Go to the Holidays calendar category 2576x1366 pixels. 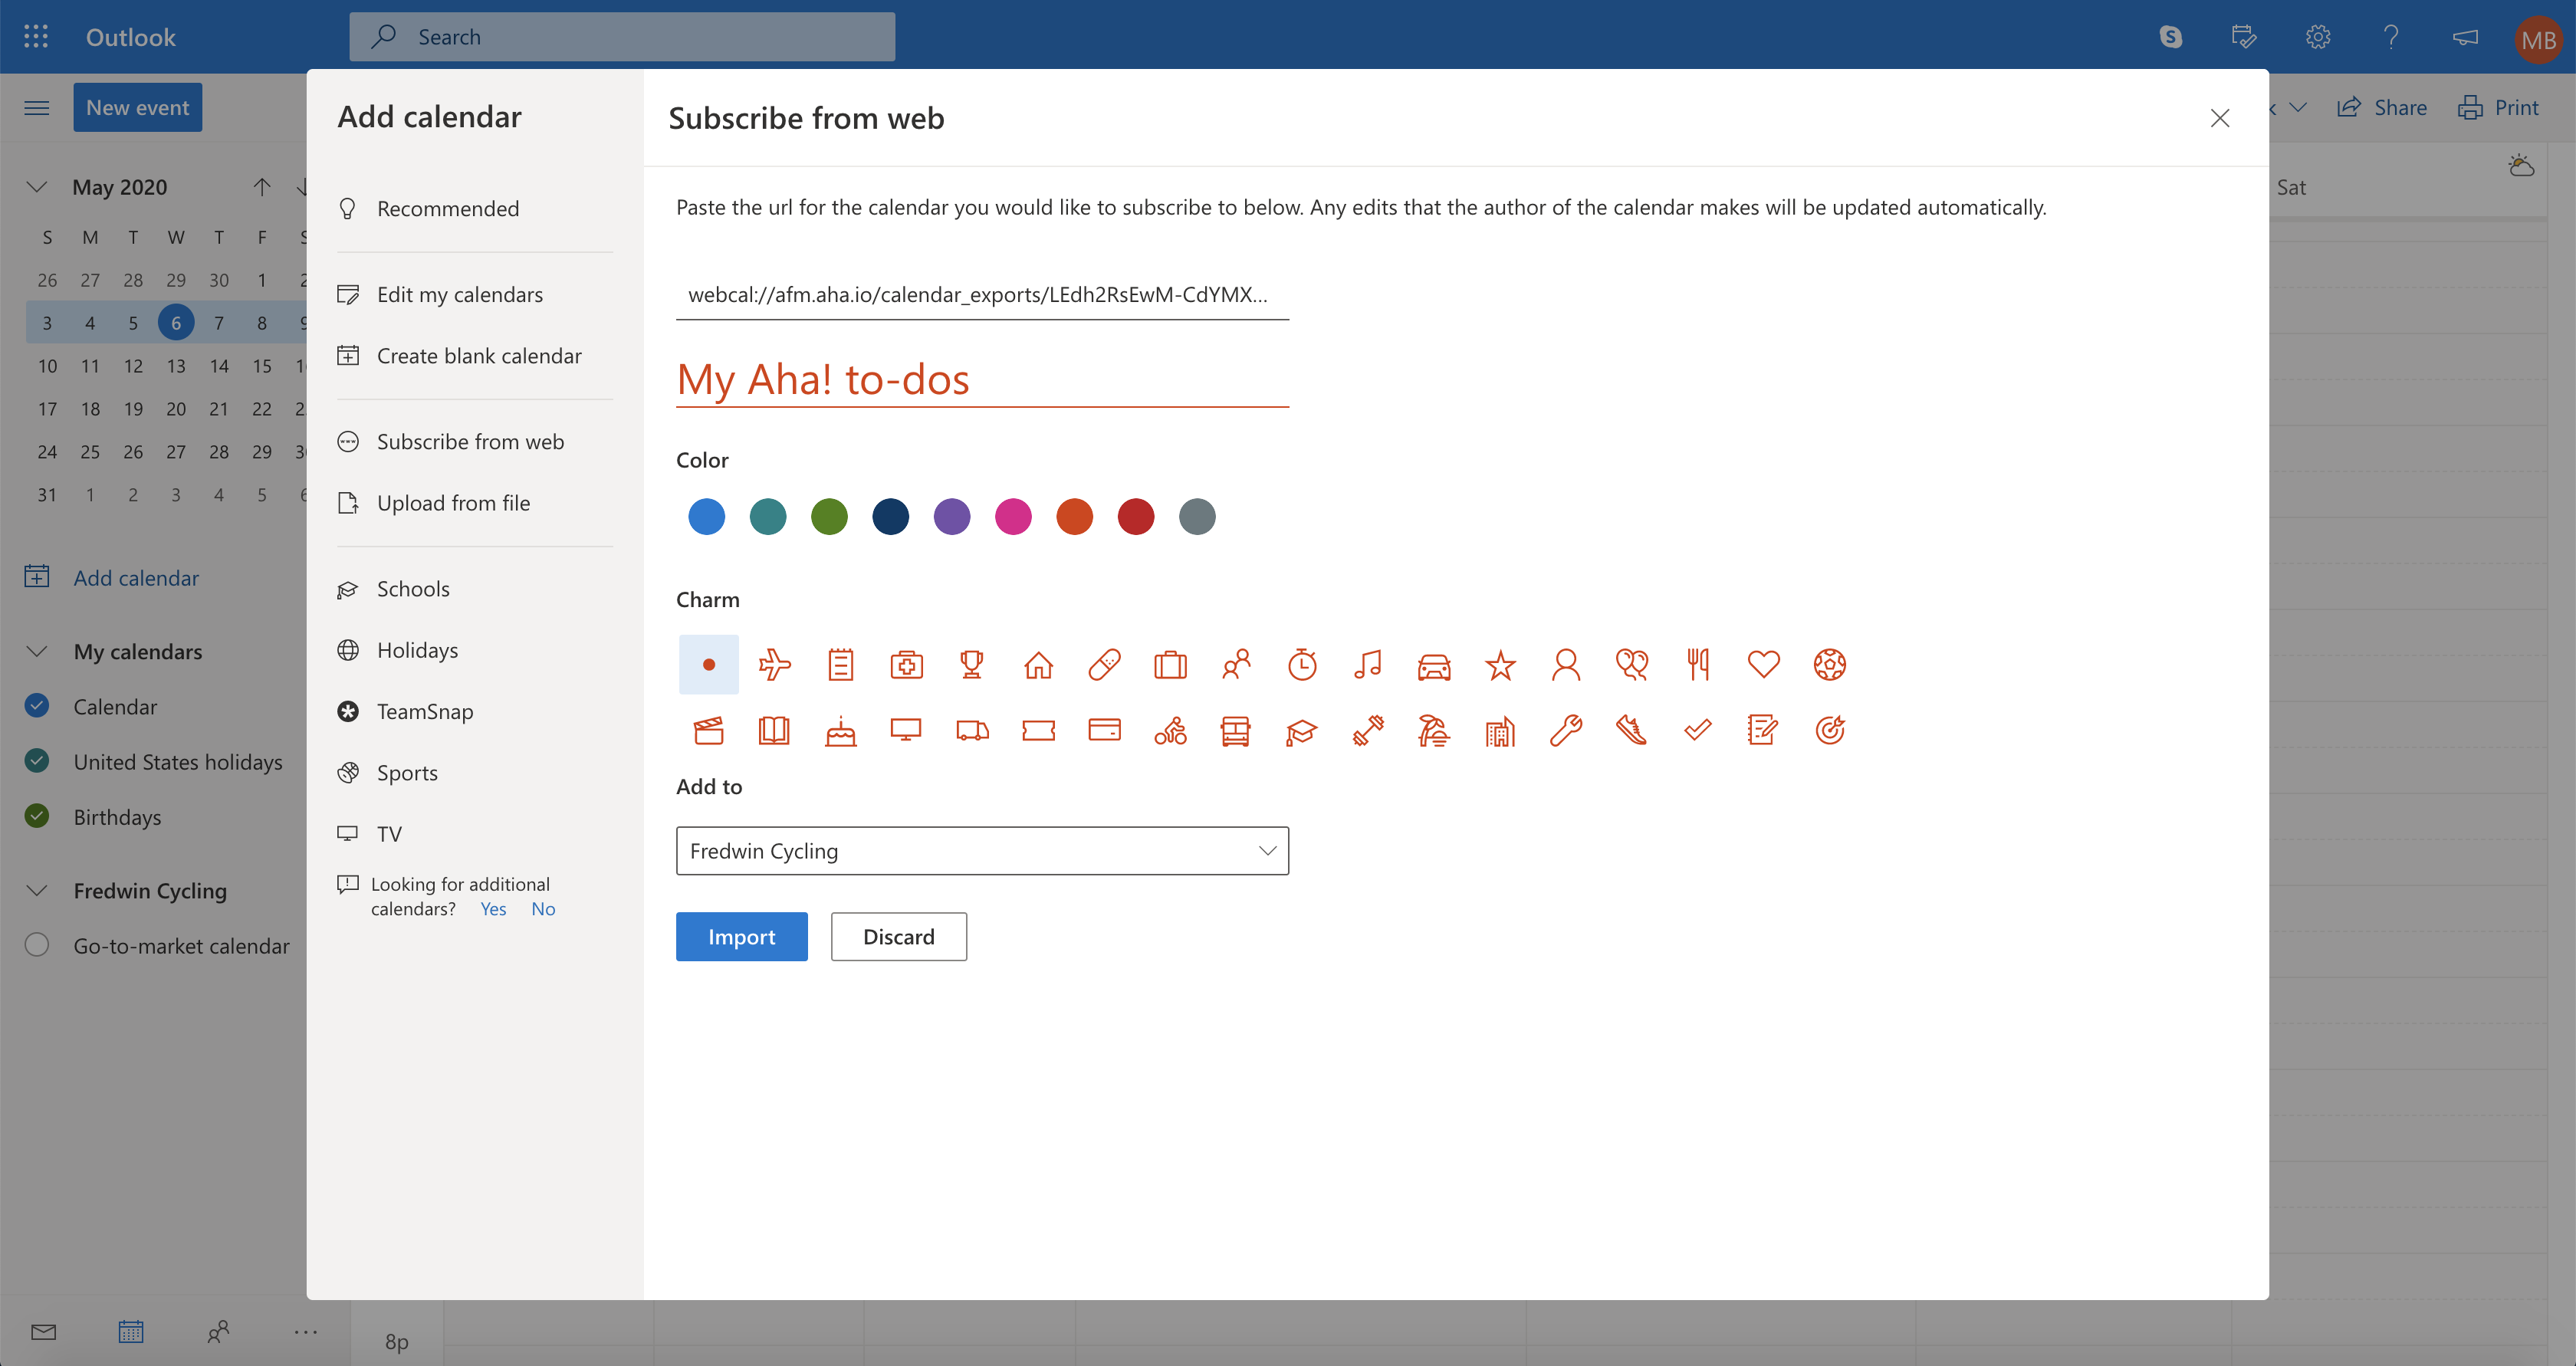[x=417, y=650]
